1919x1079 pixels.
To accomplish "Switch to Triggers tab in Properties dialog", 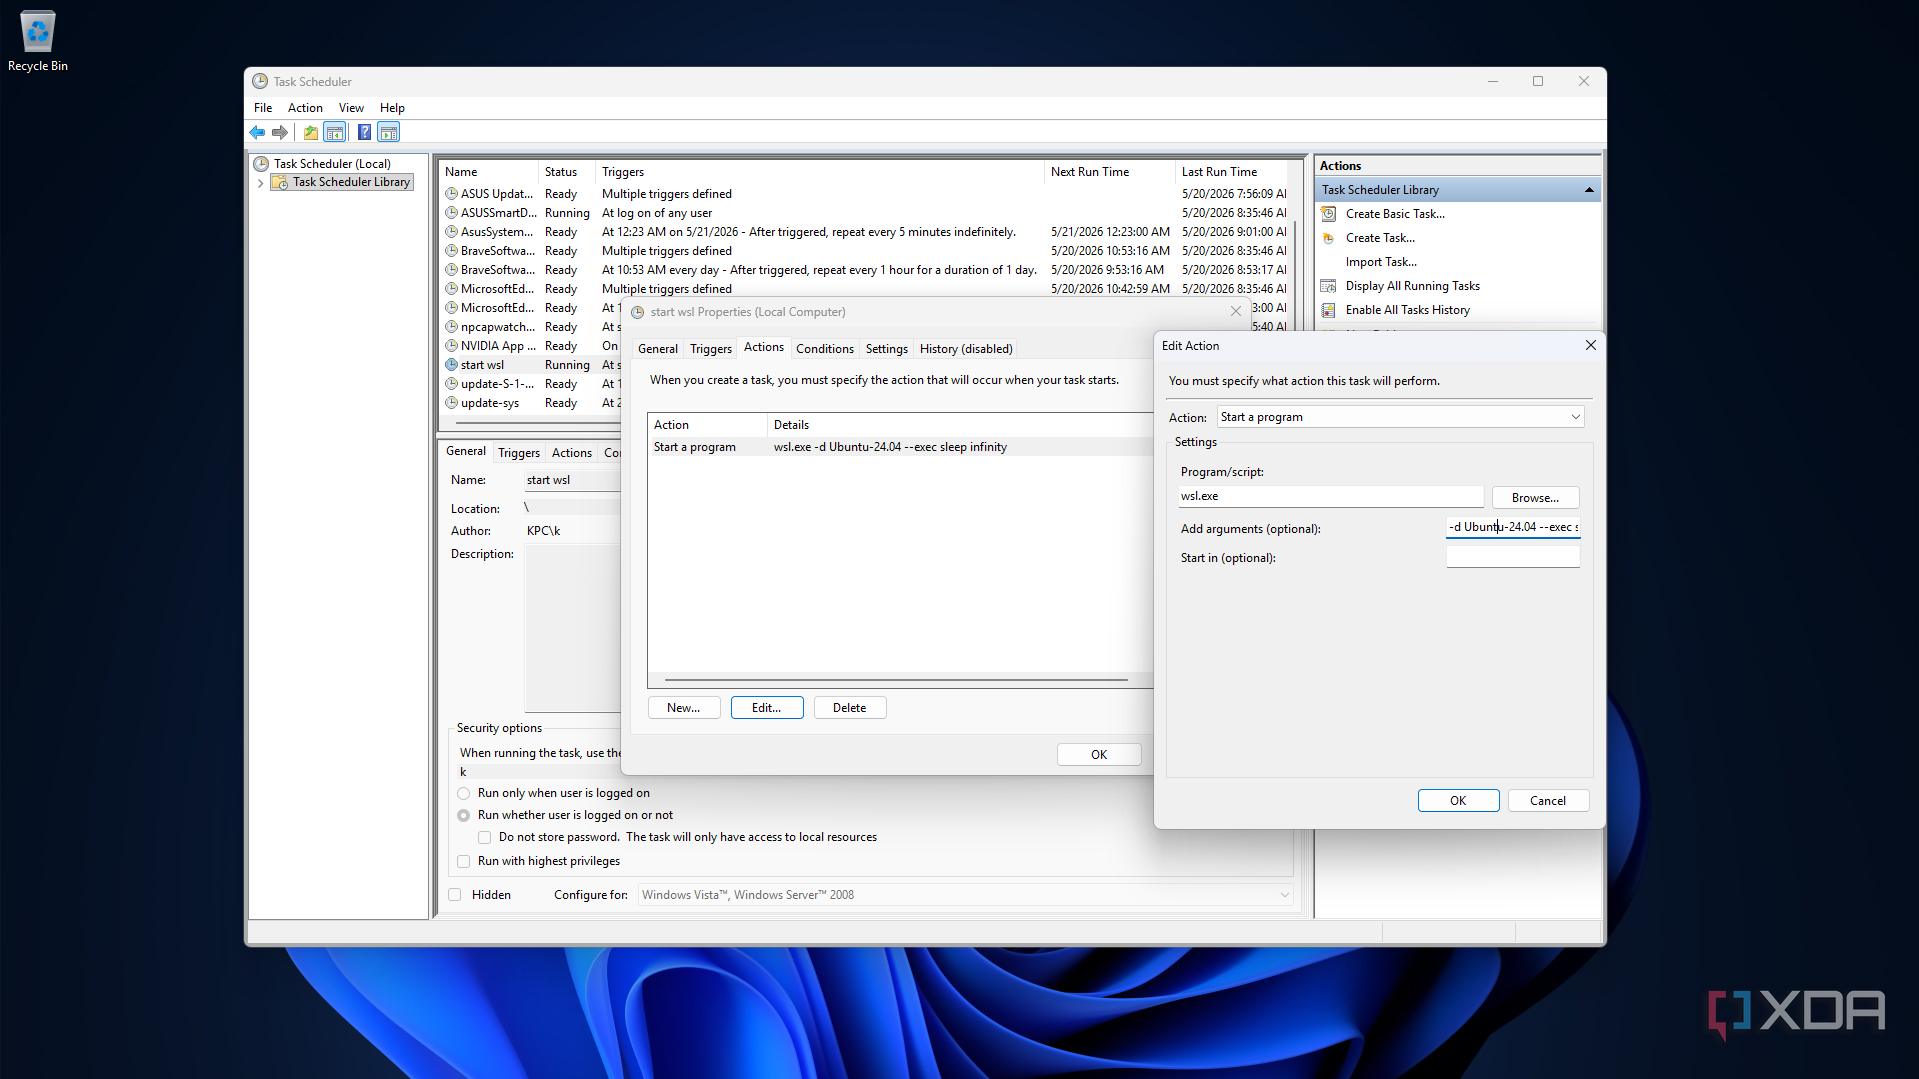I will tap(711, 349).
